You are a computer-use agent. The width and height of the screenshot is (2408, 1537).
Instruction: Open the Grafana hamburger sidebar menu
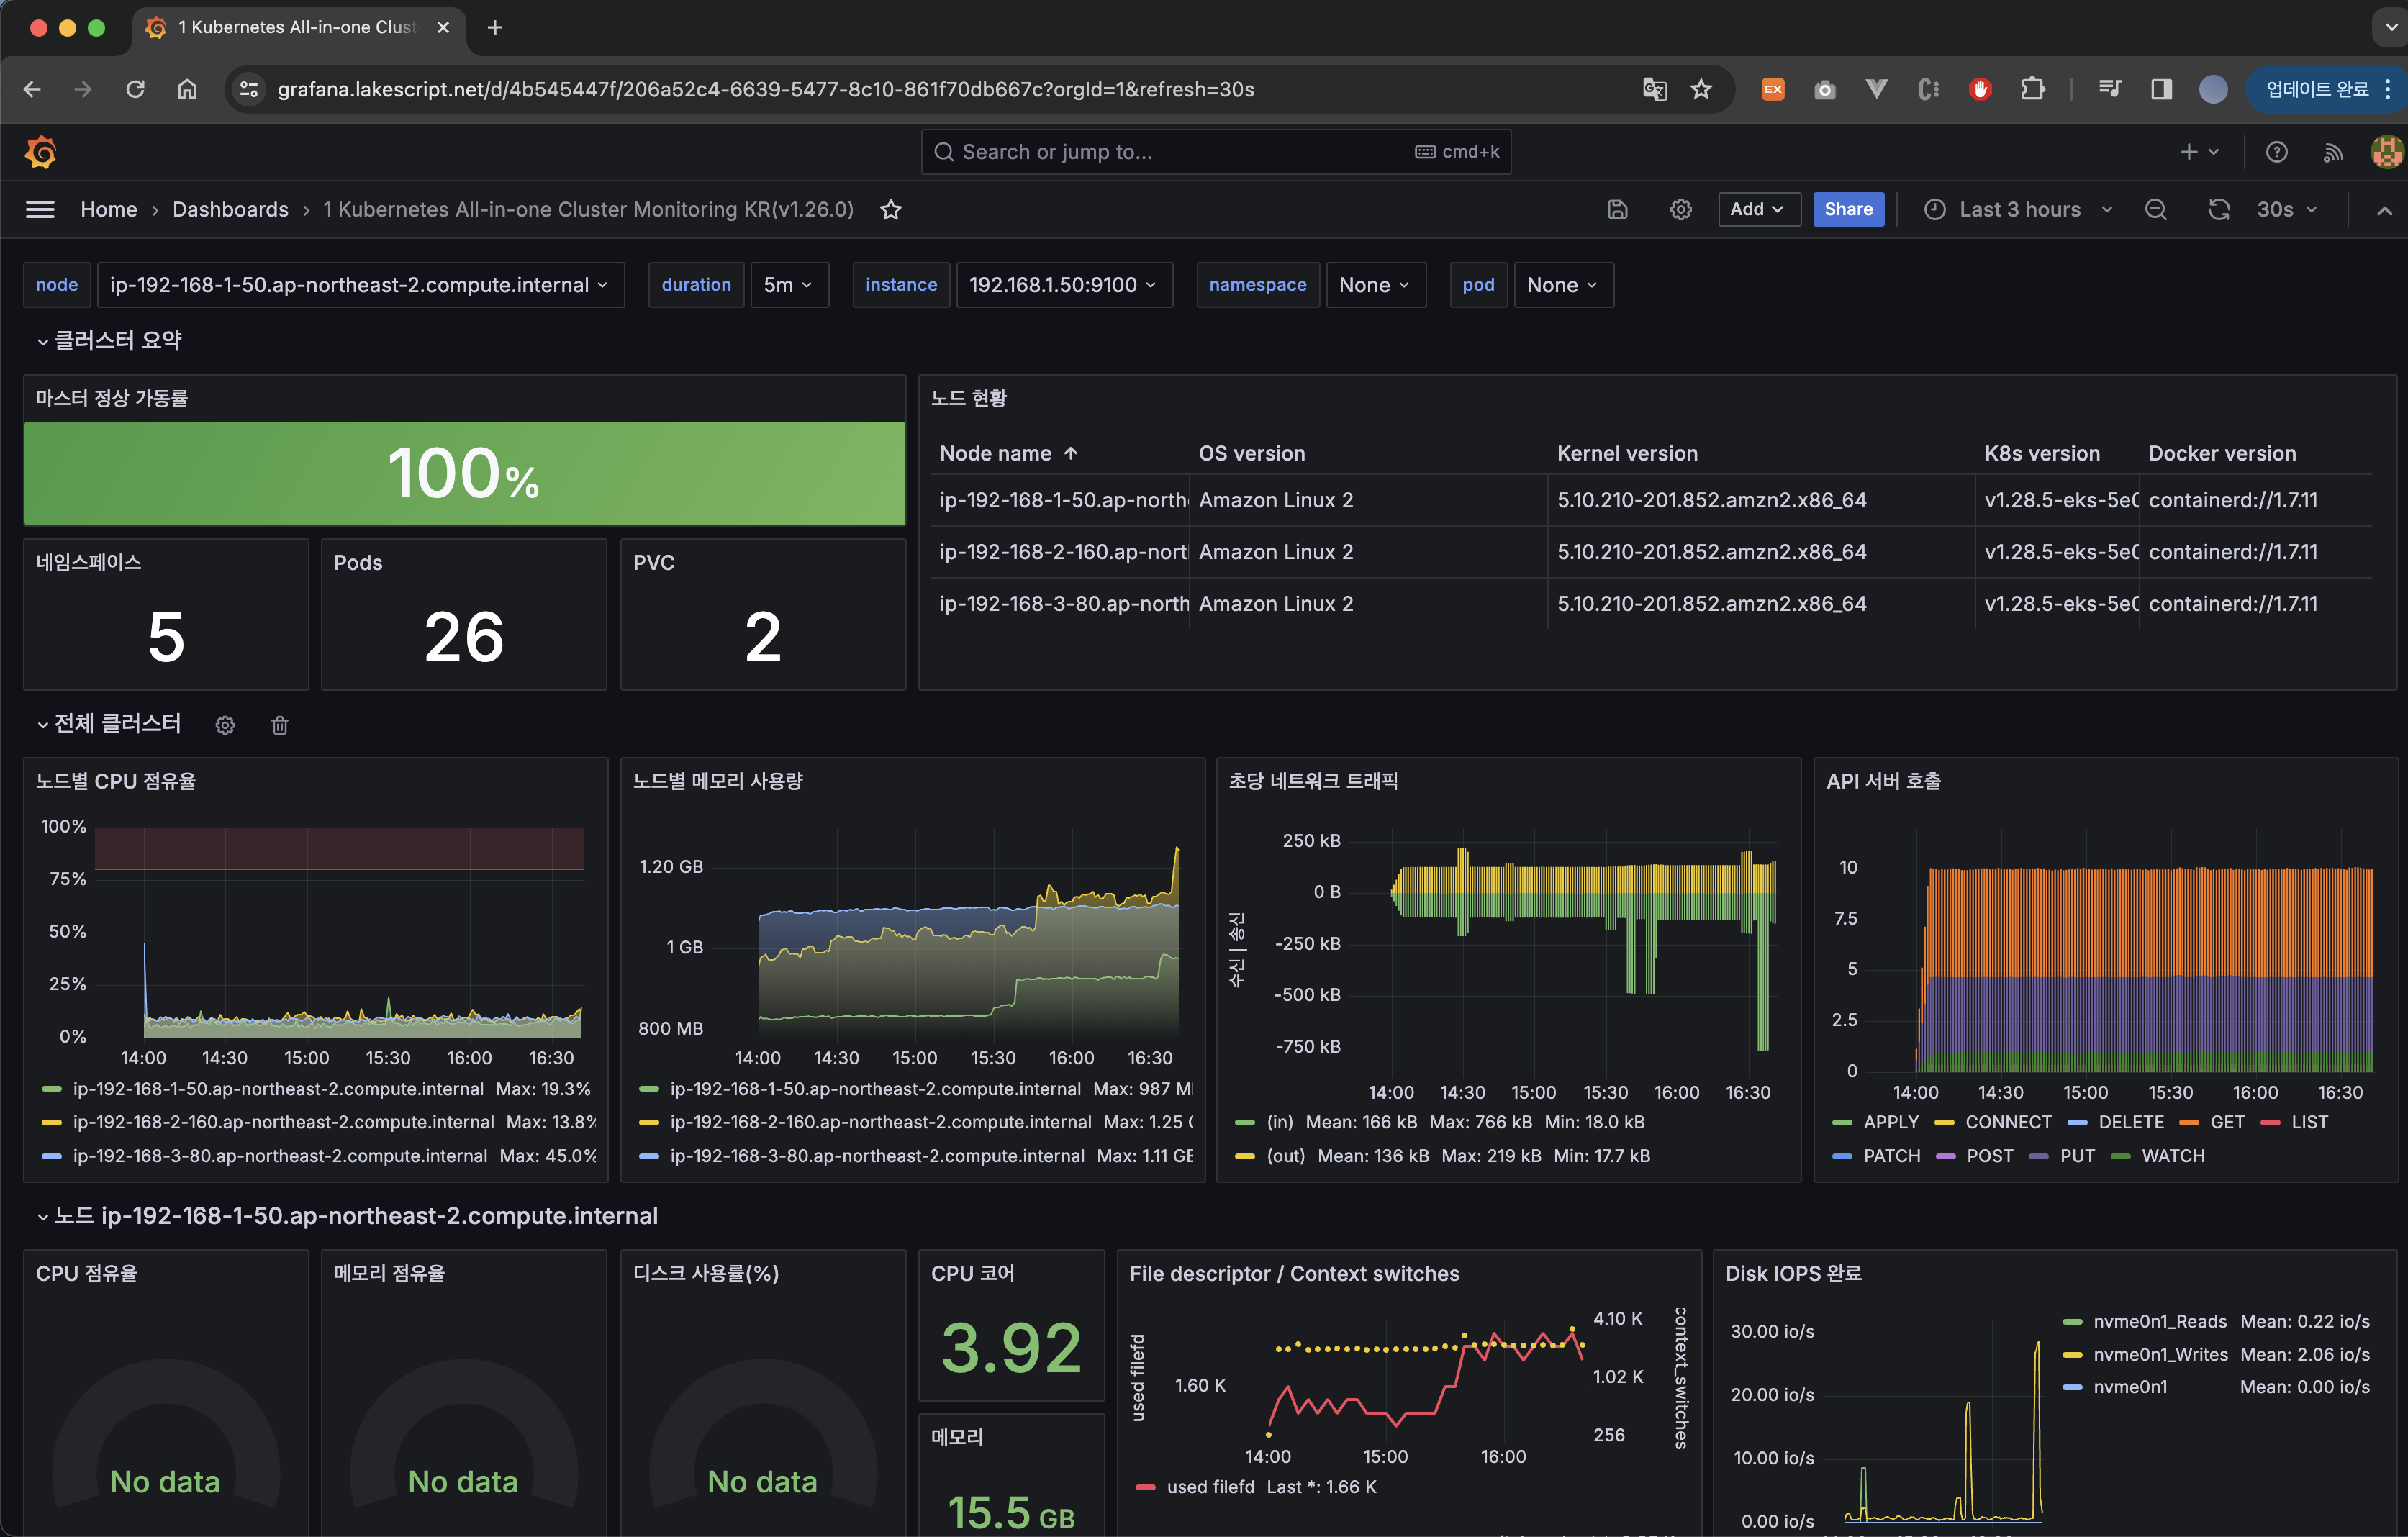[x=40, y=209]
